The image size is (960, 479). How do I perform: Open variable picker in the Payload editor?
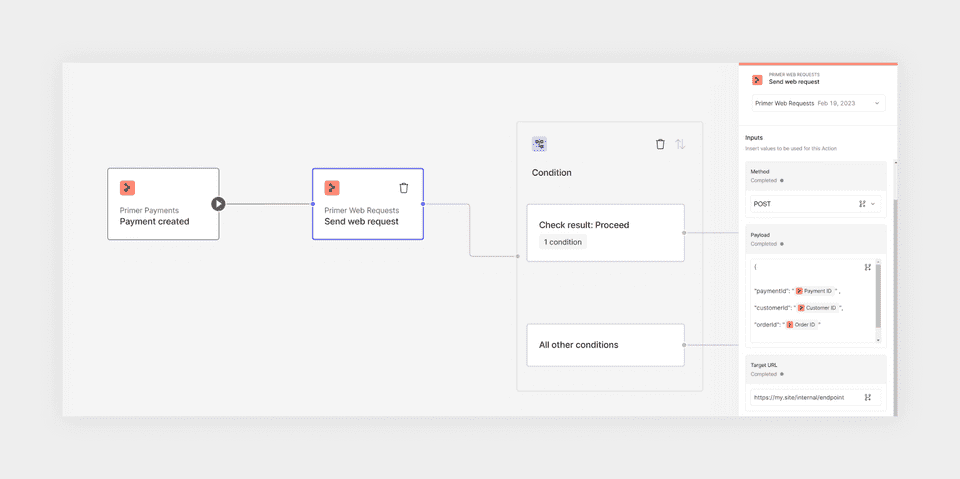[x=868, y=267]
